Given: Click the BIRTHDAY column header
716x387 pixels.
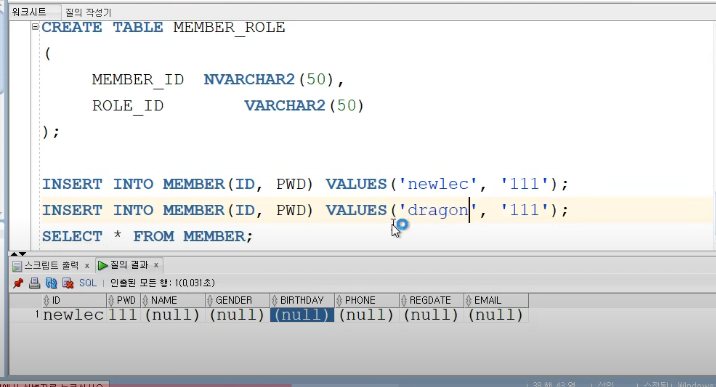Looking at the screenshot, I should click(x=302, y=300).
